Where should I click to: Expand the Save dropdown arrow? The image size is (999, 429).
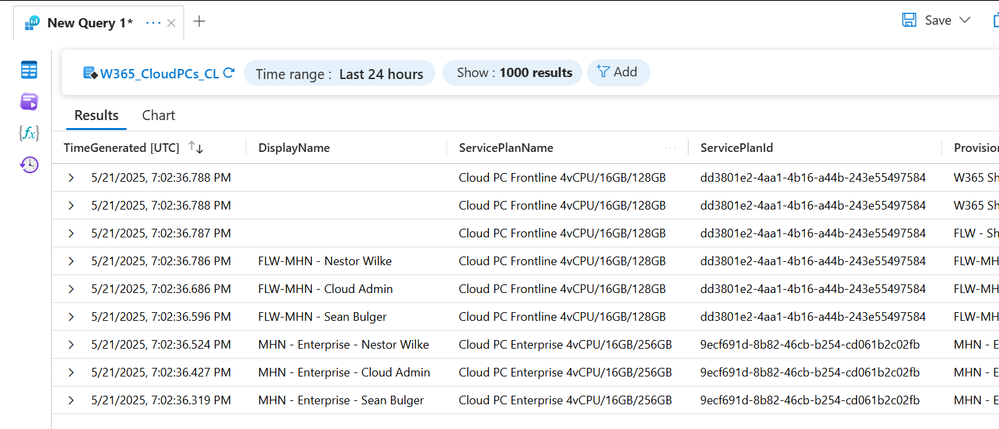(x=965, y=20)
